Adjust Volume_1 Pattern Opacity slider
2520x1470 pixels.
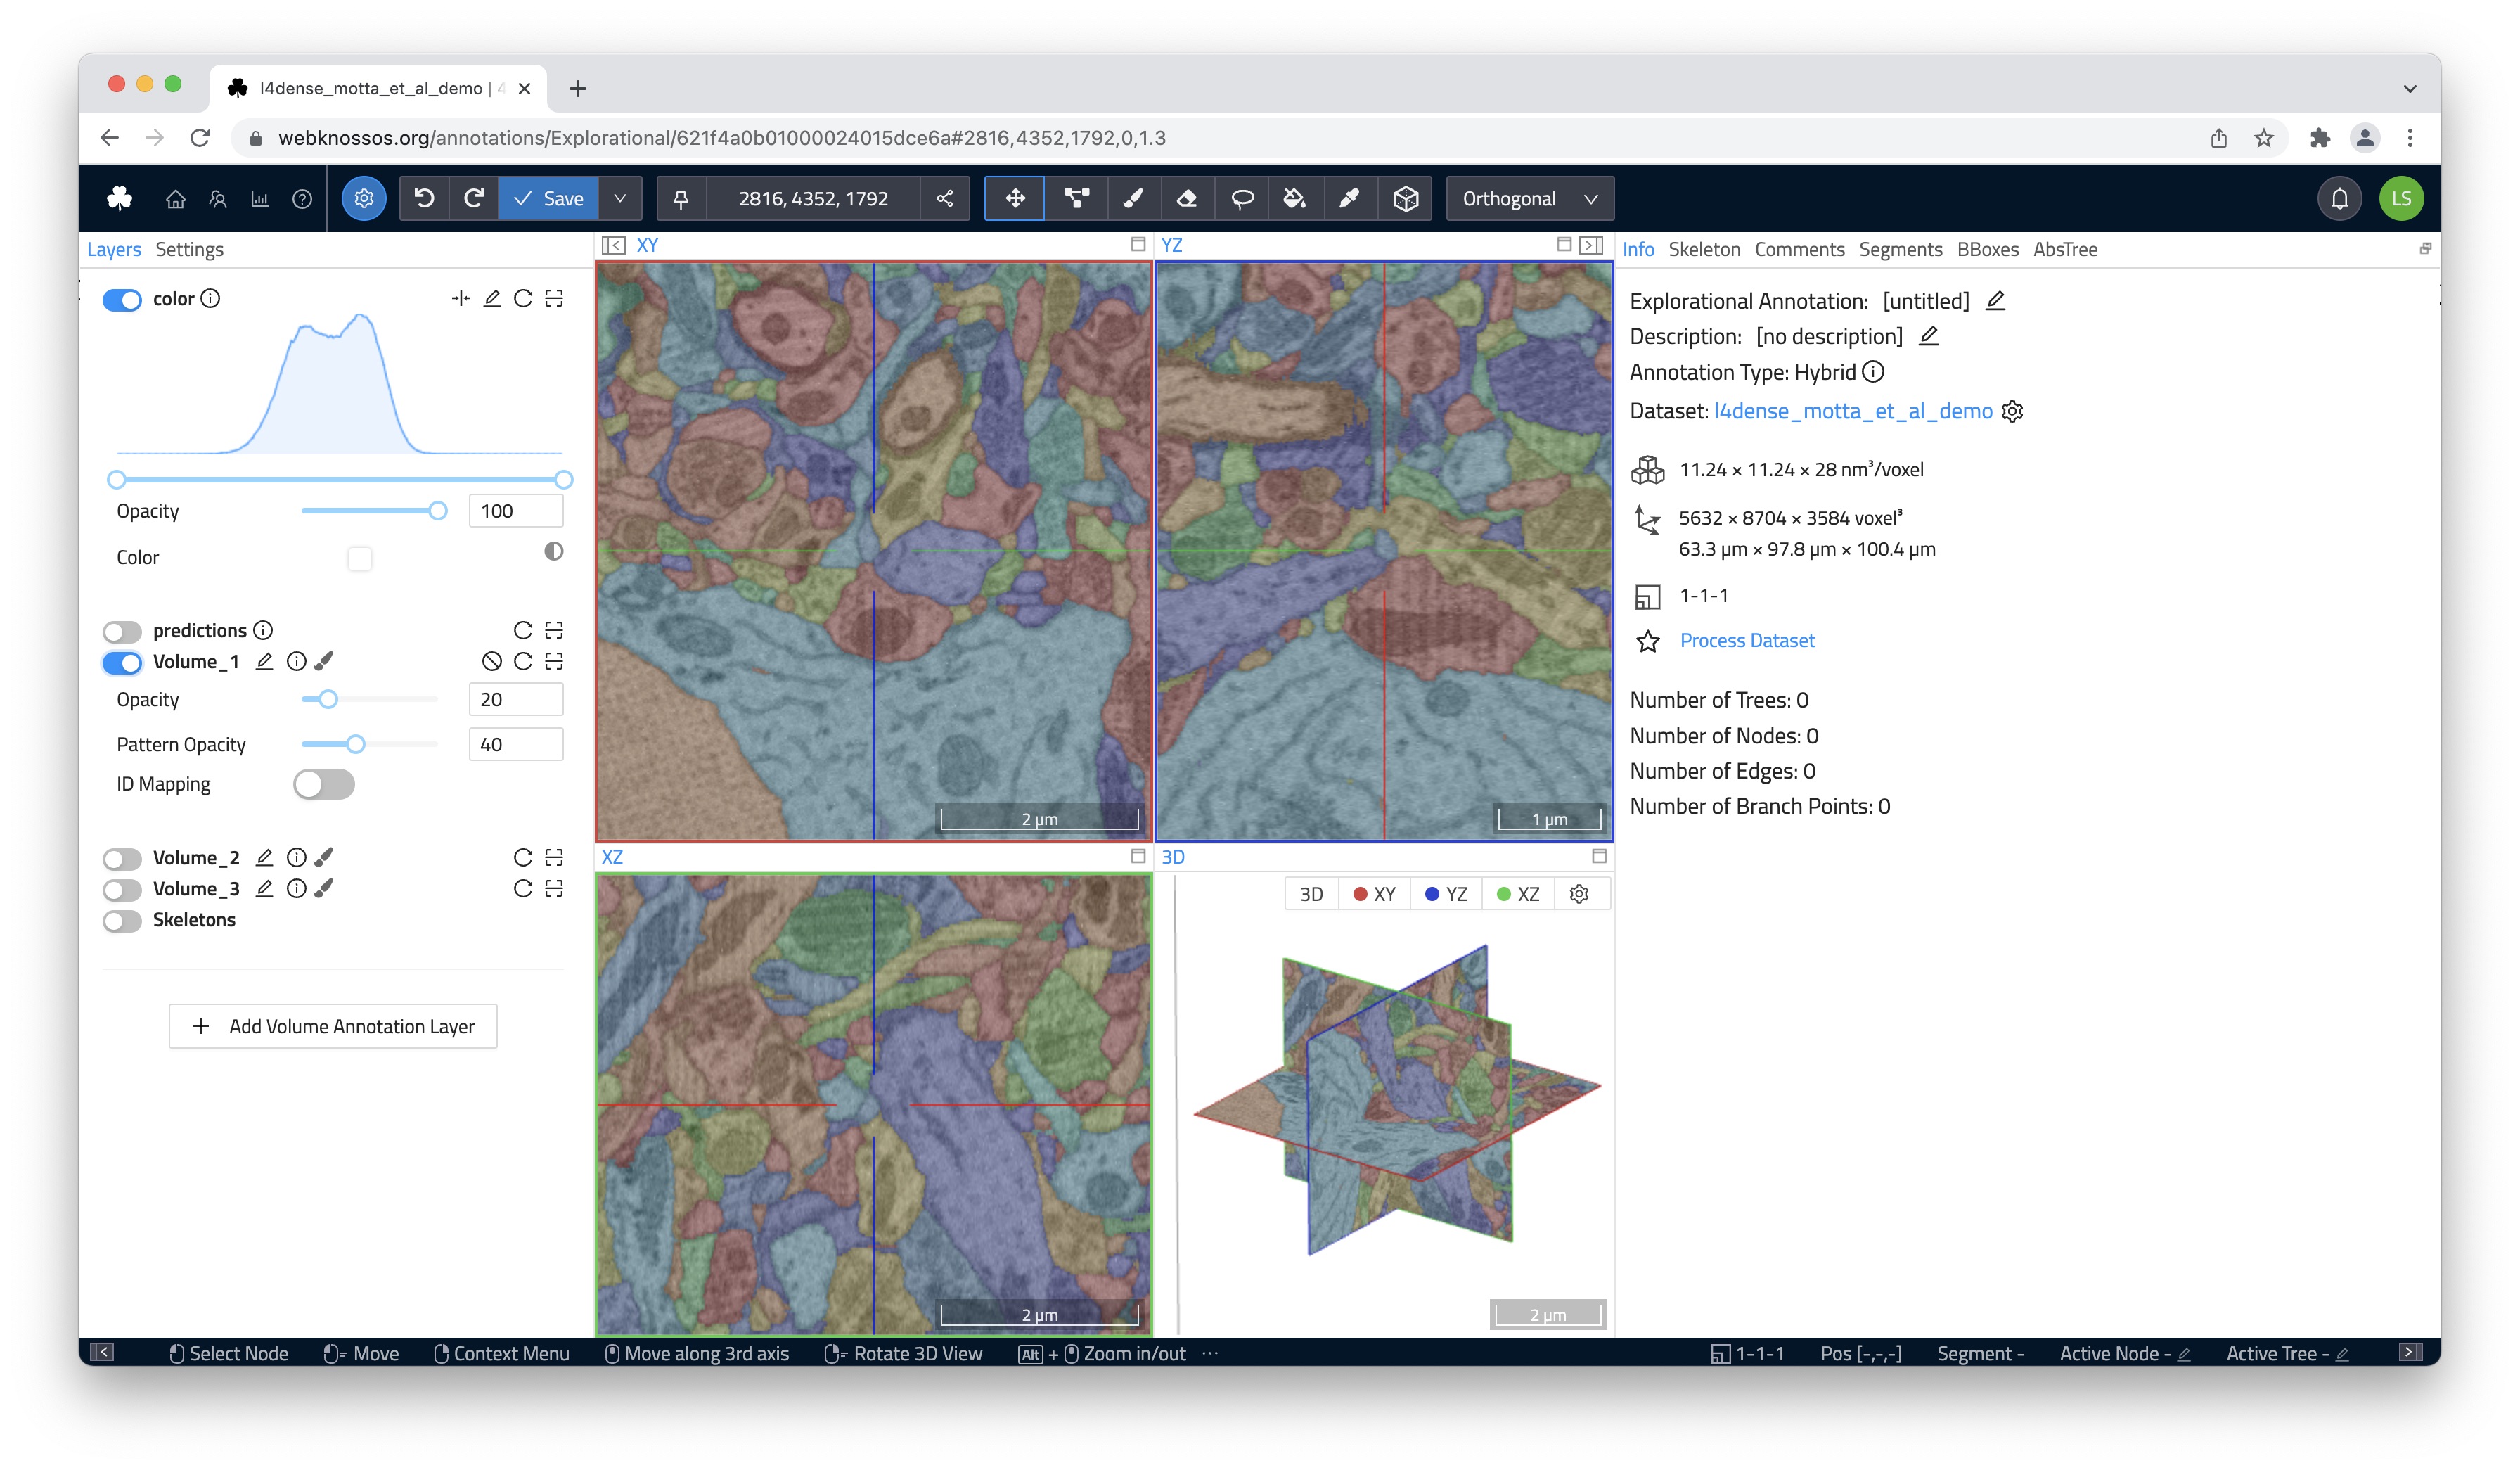355,744
